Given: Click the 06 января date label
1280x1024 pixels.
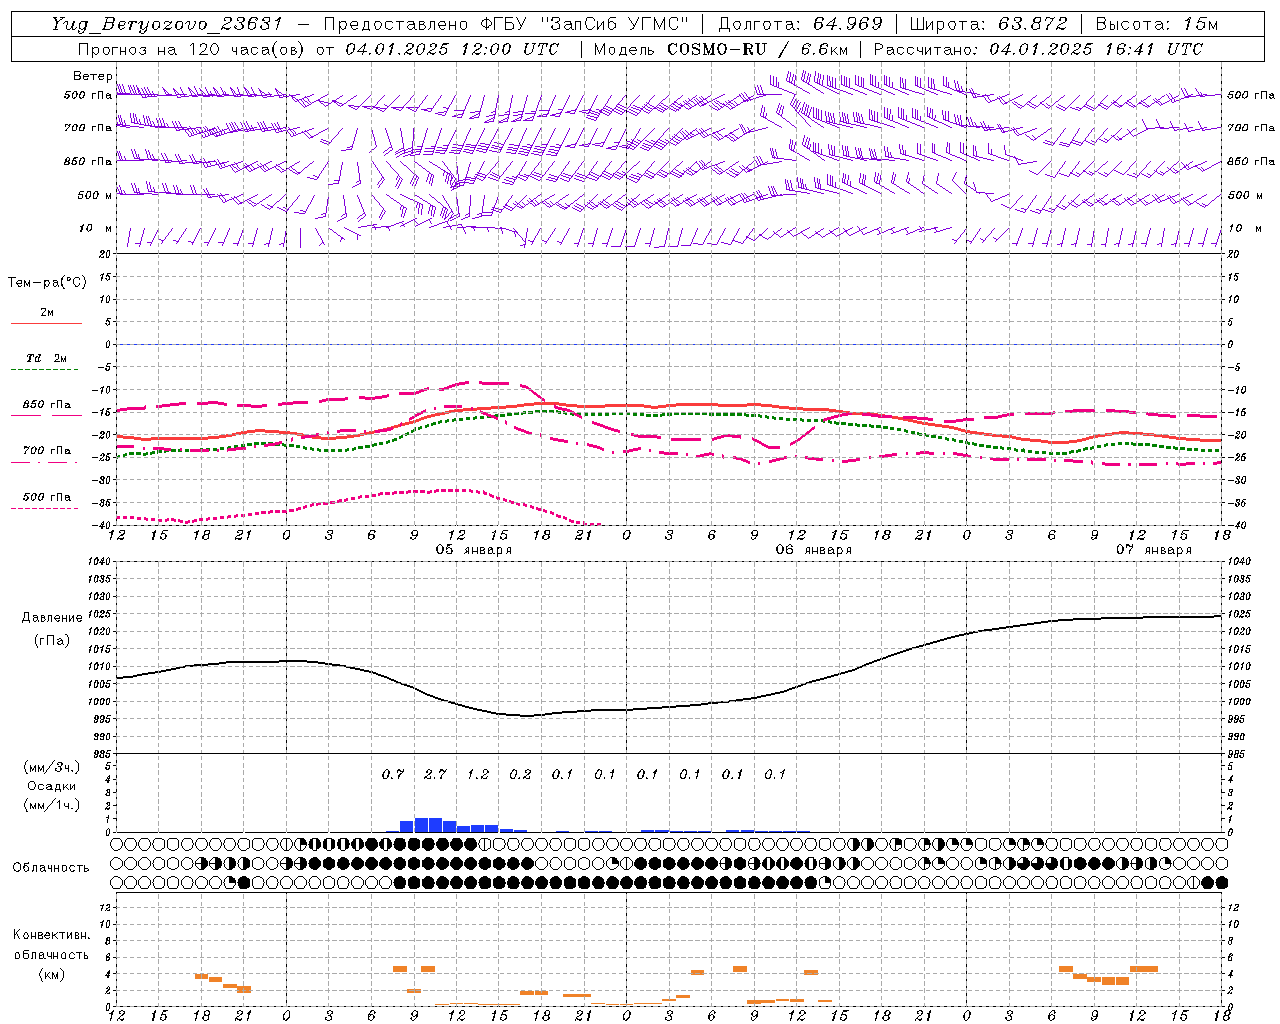Looking at the screenshot, I should click(x=814, y=550).
